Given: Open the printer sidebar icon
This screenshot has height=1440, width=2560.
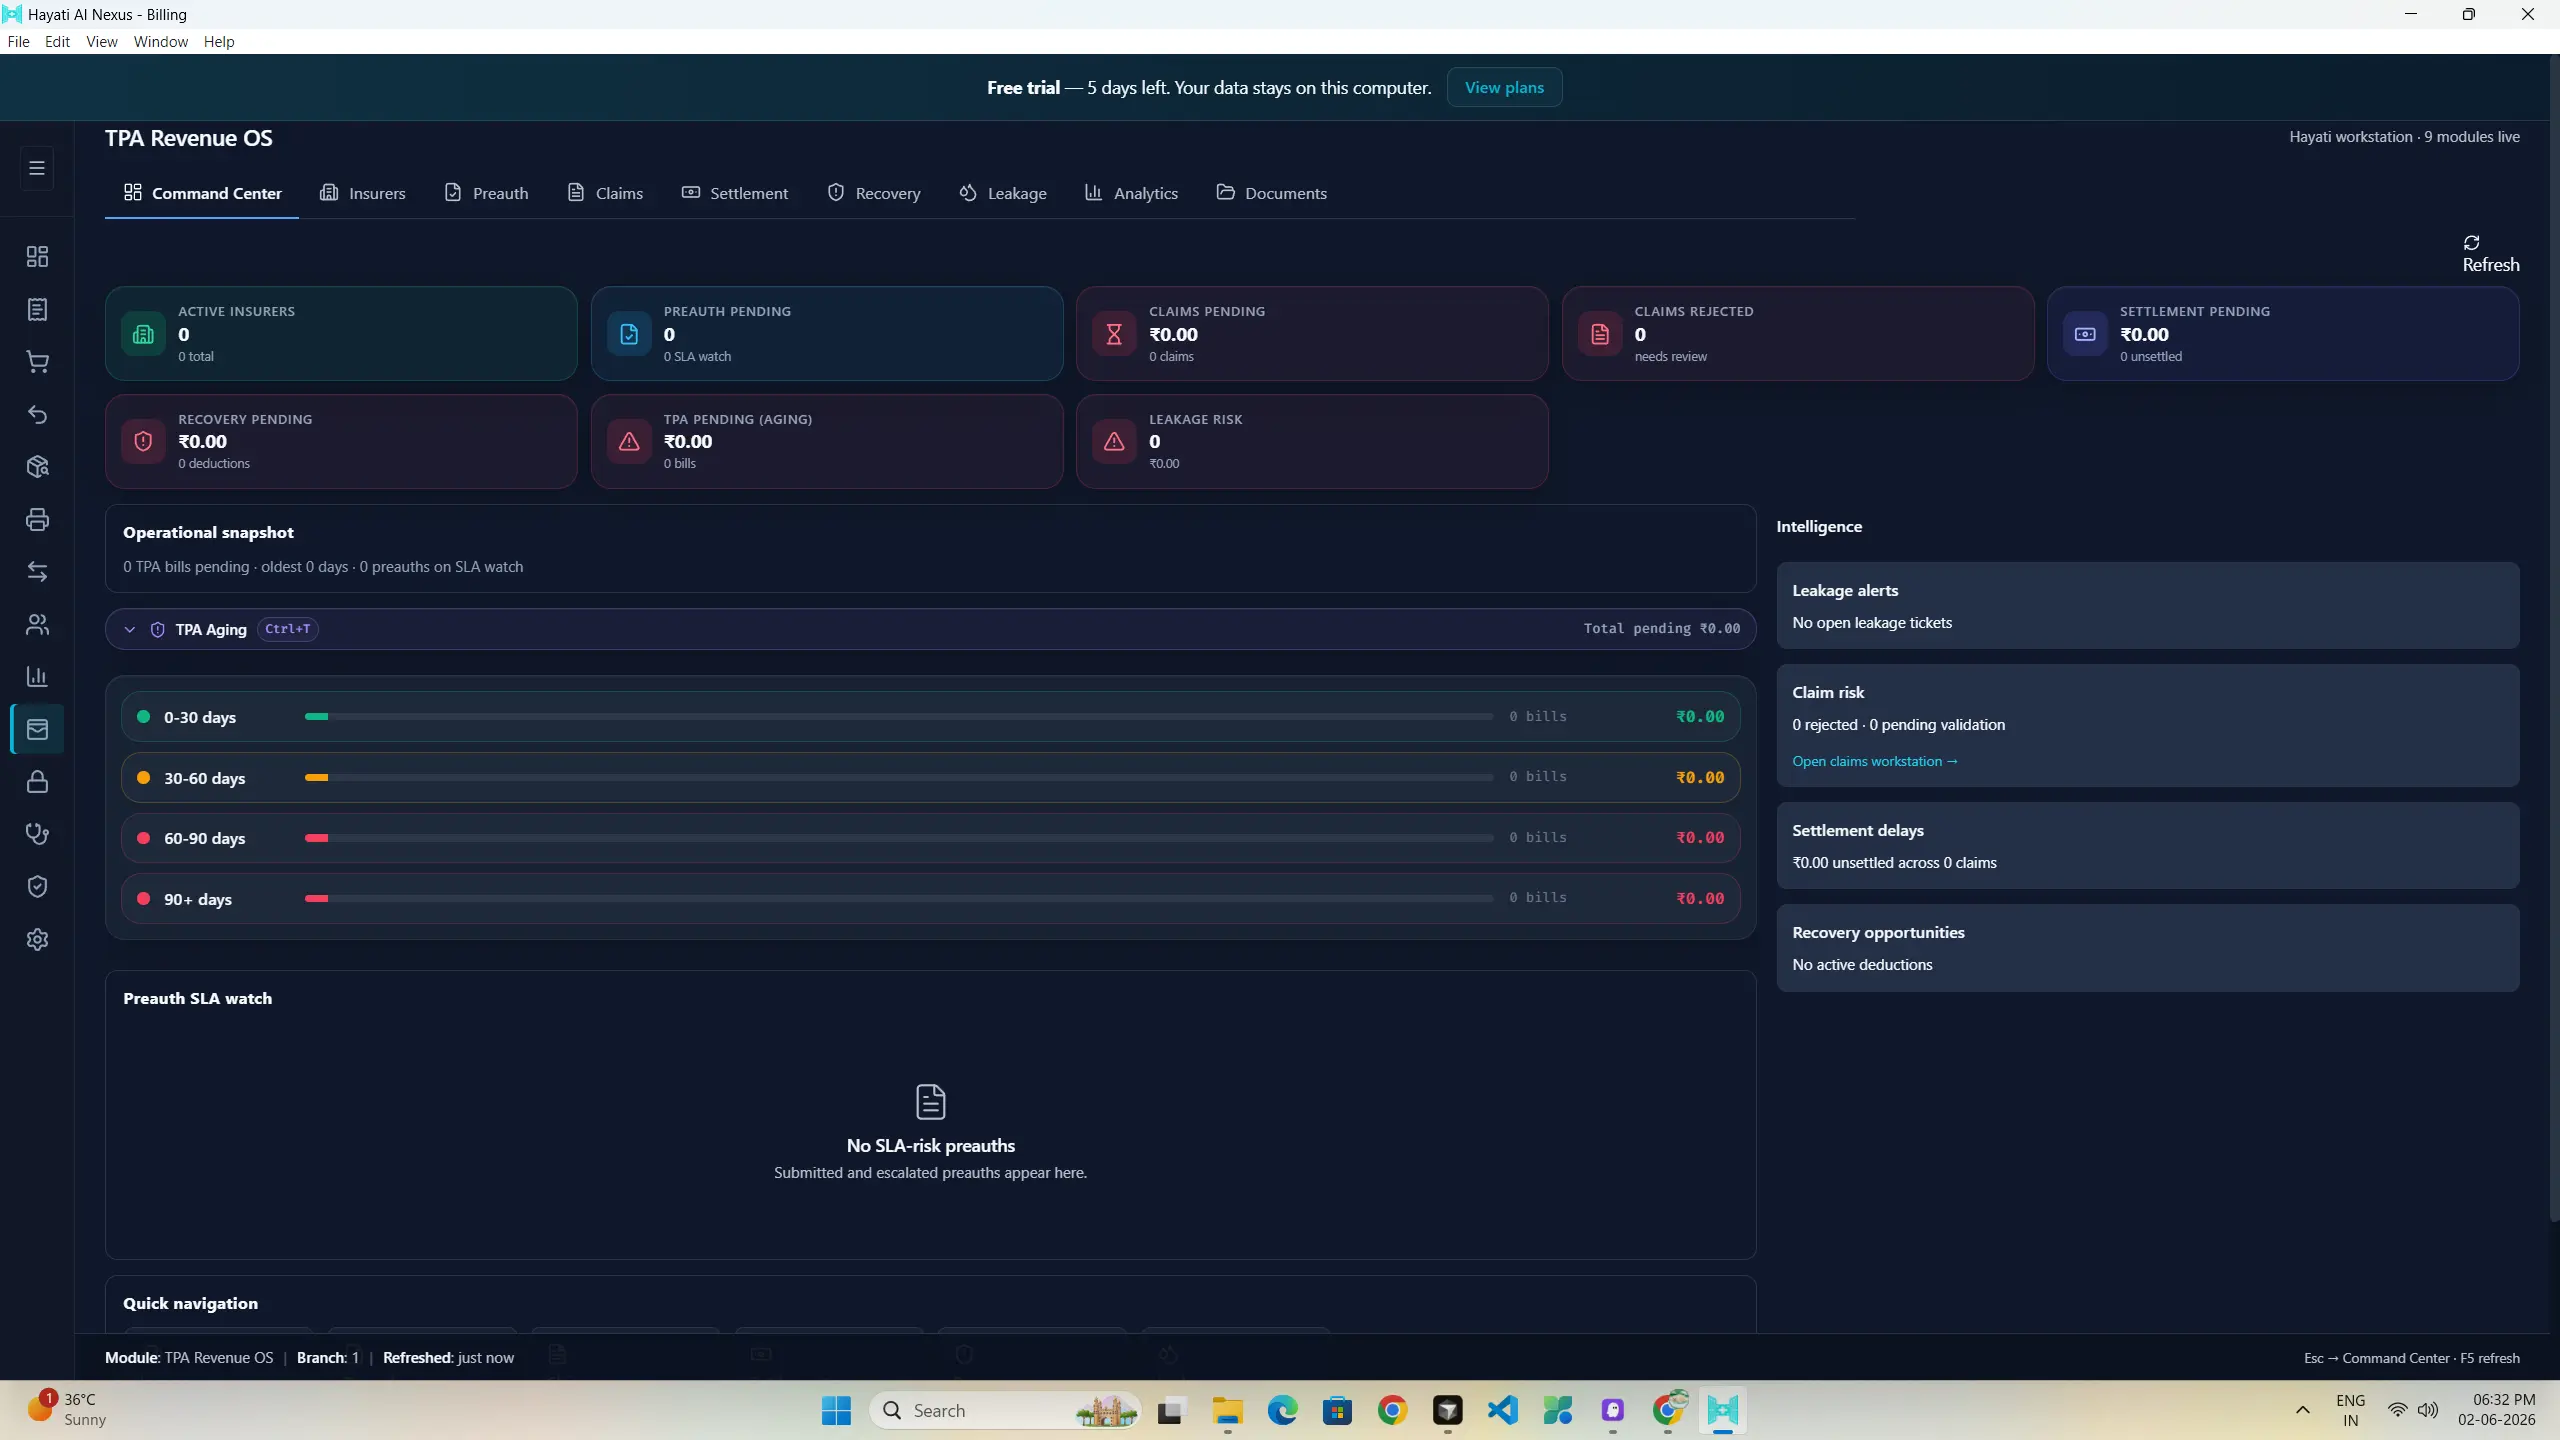Looking at the screenshot, I should (x=37, y=520).
